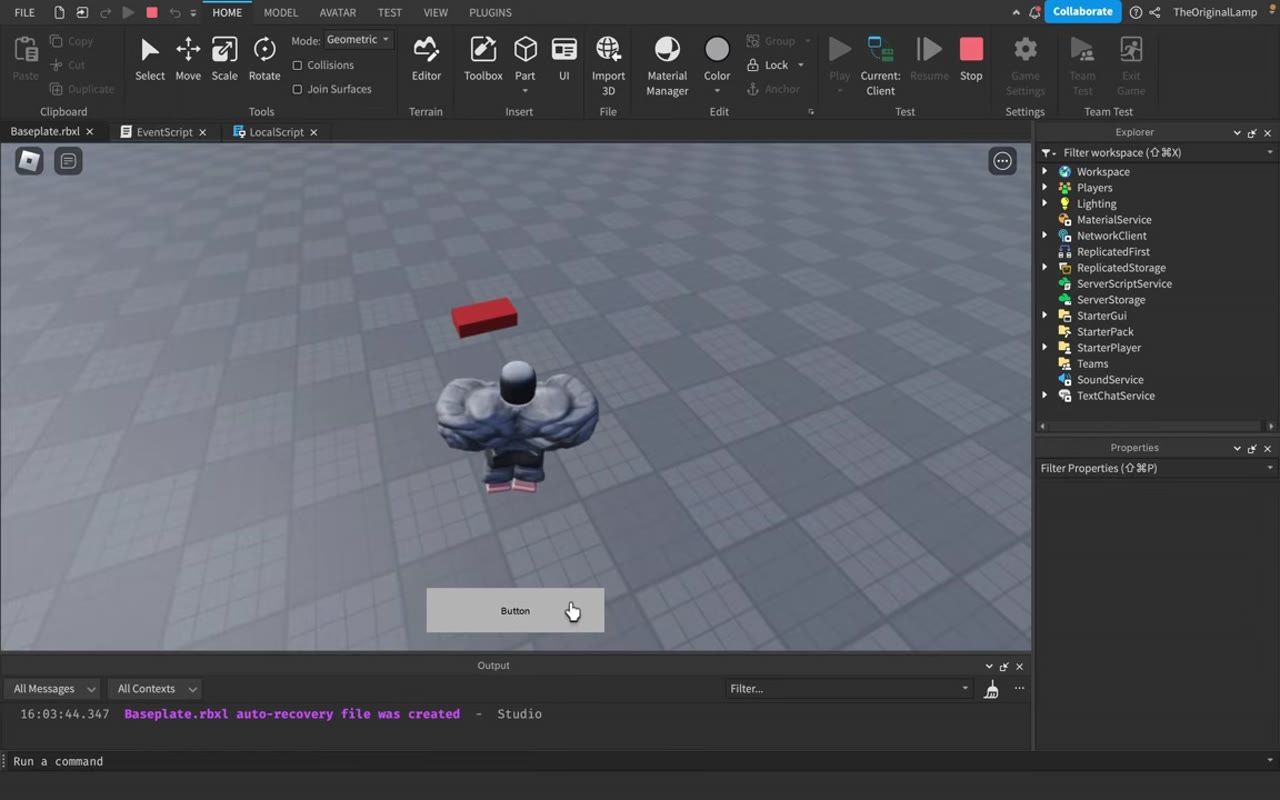This screenshot has width=1280, height=800.
Task: Enable the Collisions checkbox
Action: (x=297, y=65)
